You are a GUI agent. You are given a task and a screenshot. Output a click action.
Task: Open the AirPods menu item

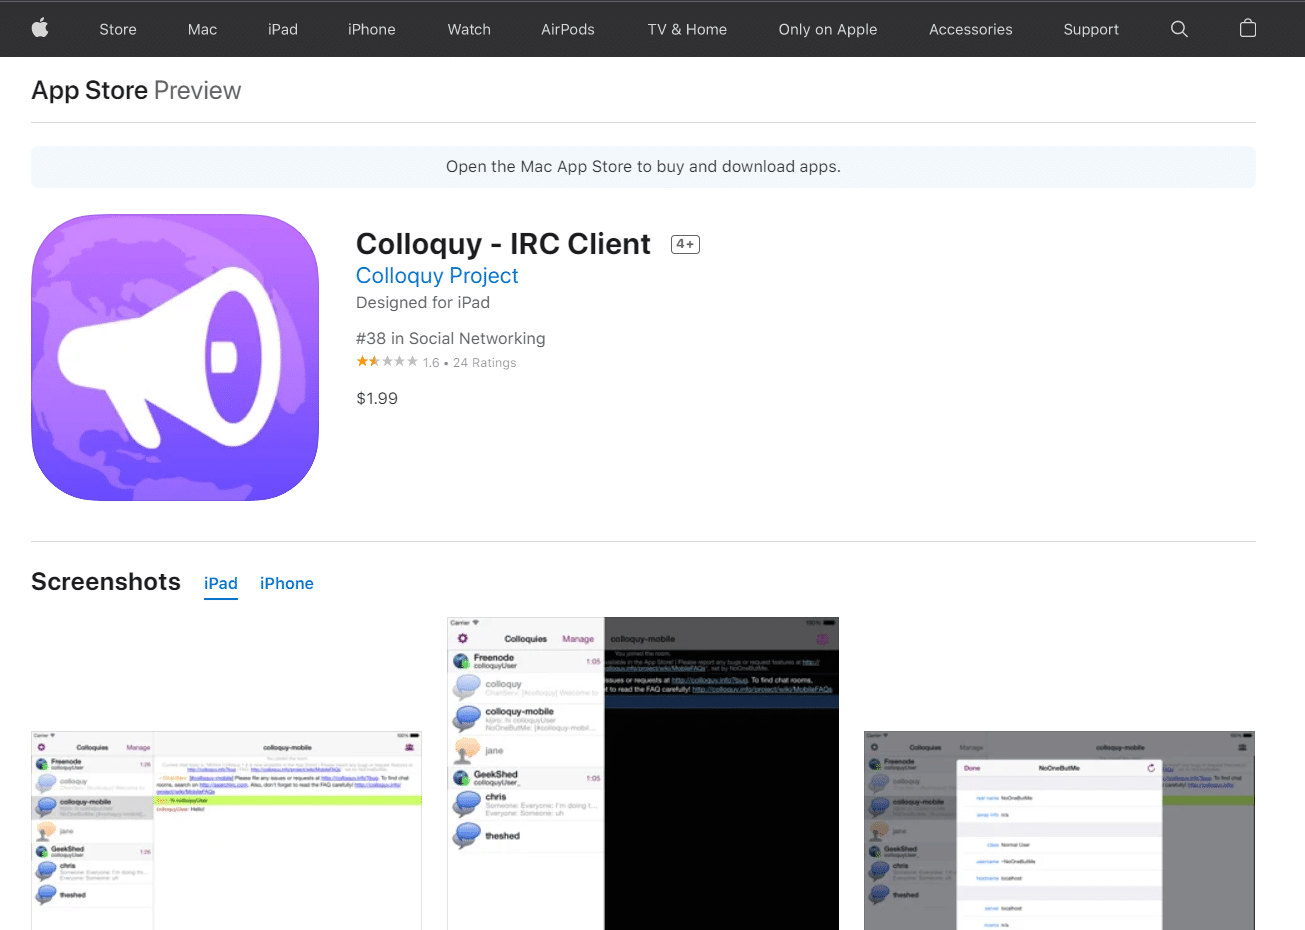click(x=568, y=29)
